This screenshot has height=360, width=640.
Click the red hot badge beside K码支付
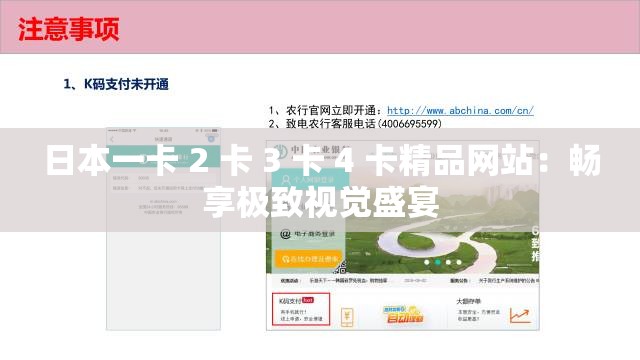pos(308,300)
